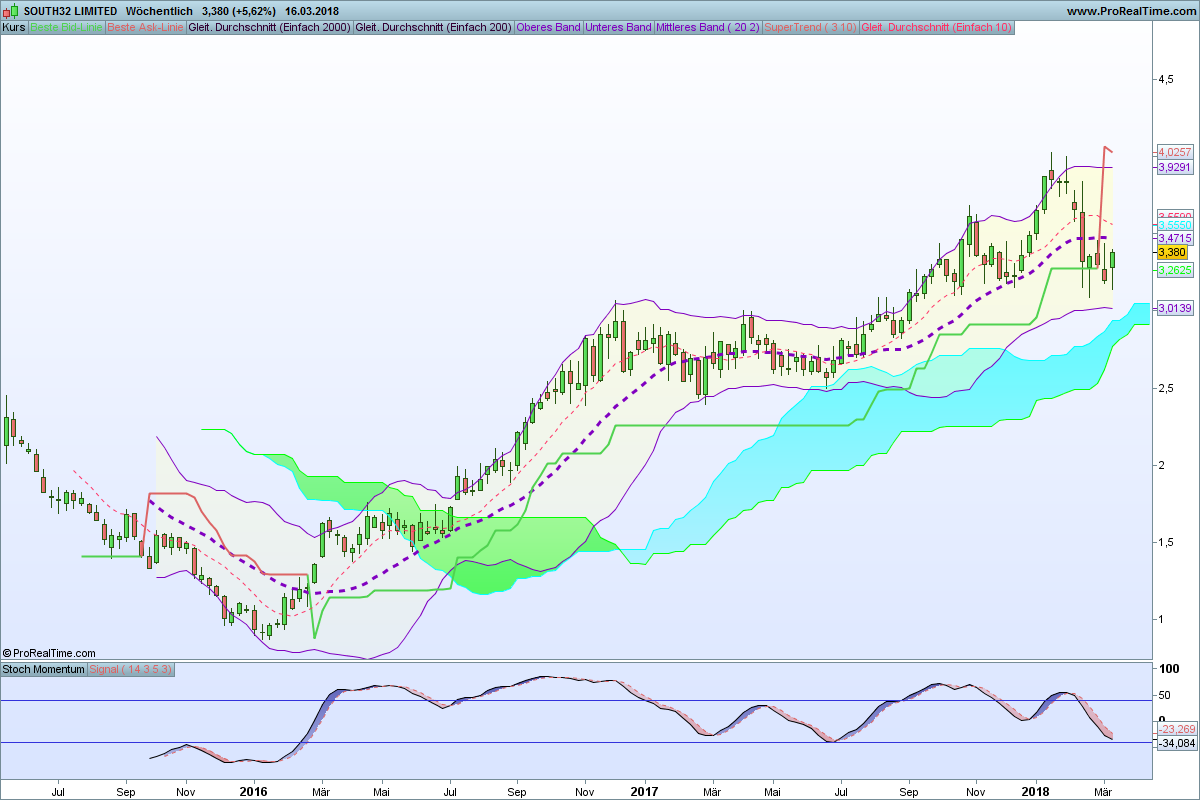Click the 100 level on oscillator axis

point(1167,668)
